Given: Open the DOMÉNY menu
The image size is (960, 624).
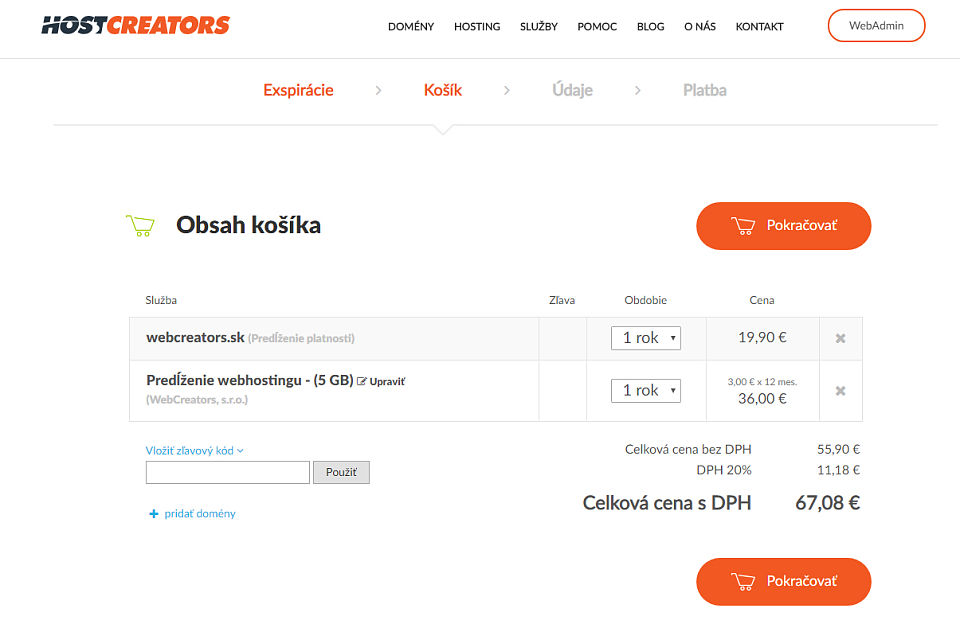Looking at the screenshot, I should 411,26.
